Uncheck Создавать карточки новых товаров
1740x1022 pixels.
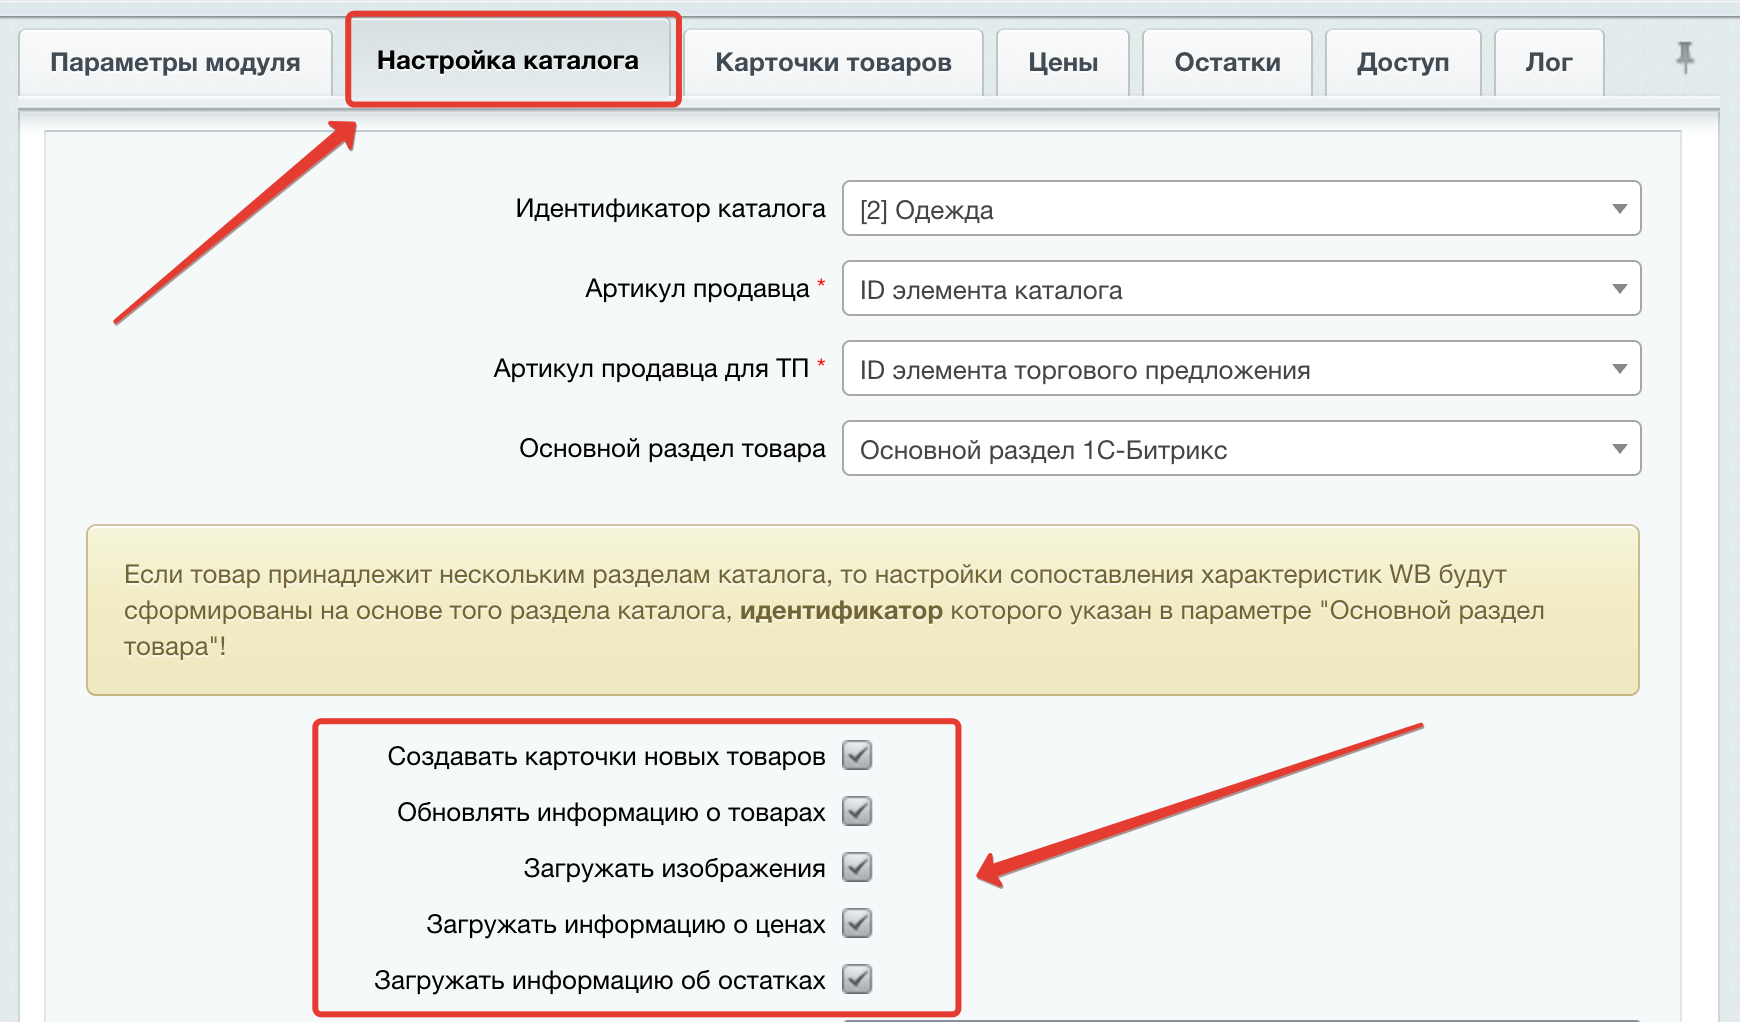click(x=857, y=756)
